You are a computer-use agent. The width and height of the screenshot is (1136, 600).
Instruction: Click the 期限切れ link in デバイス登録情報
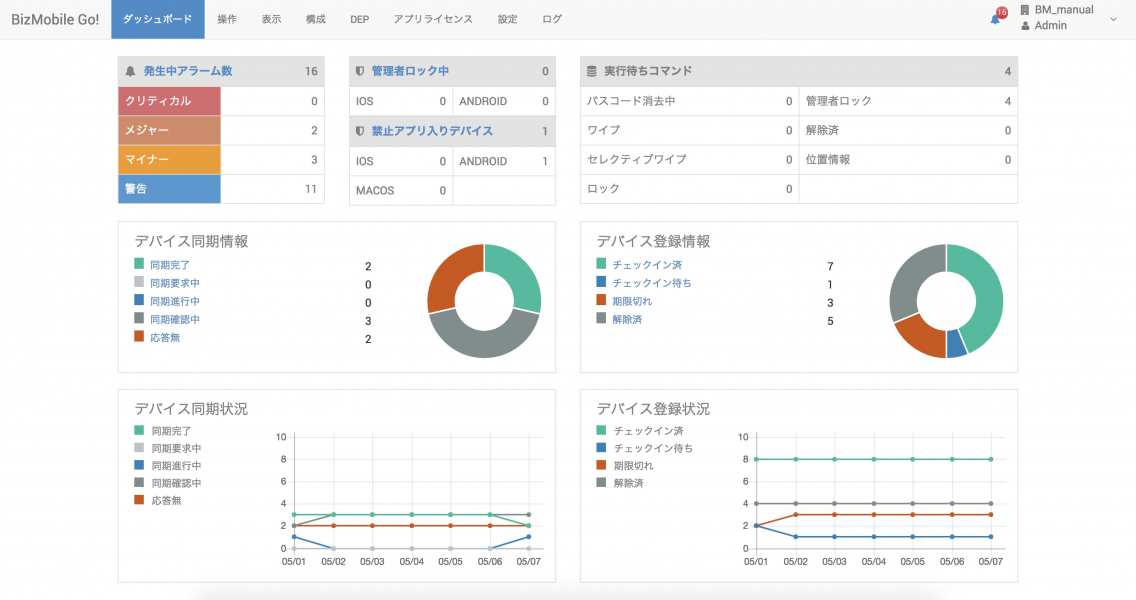pyautogui.click(x=632, y=301)
